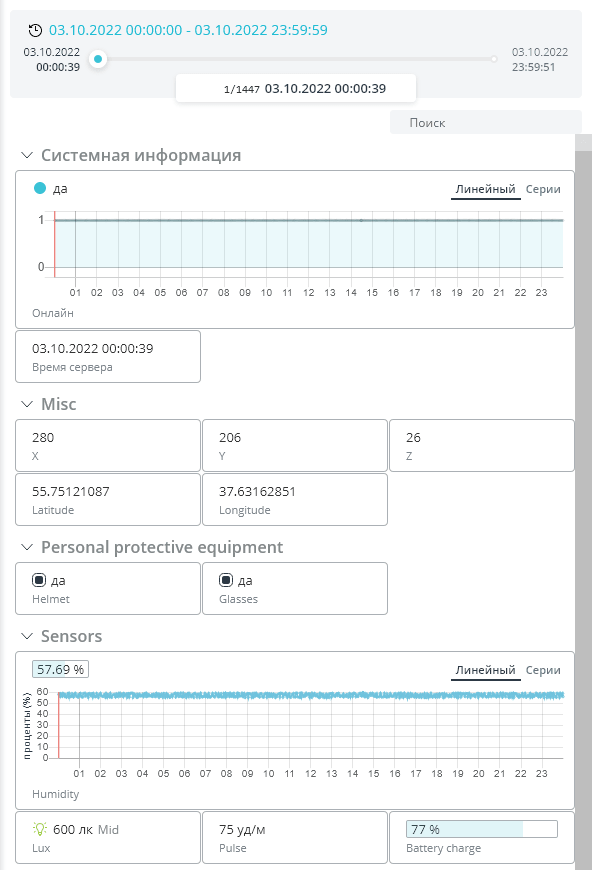Switch Online chart to Серии tab

tap(543, 189)
